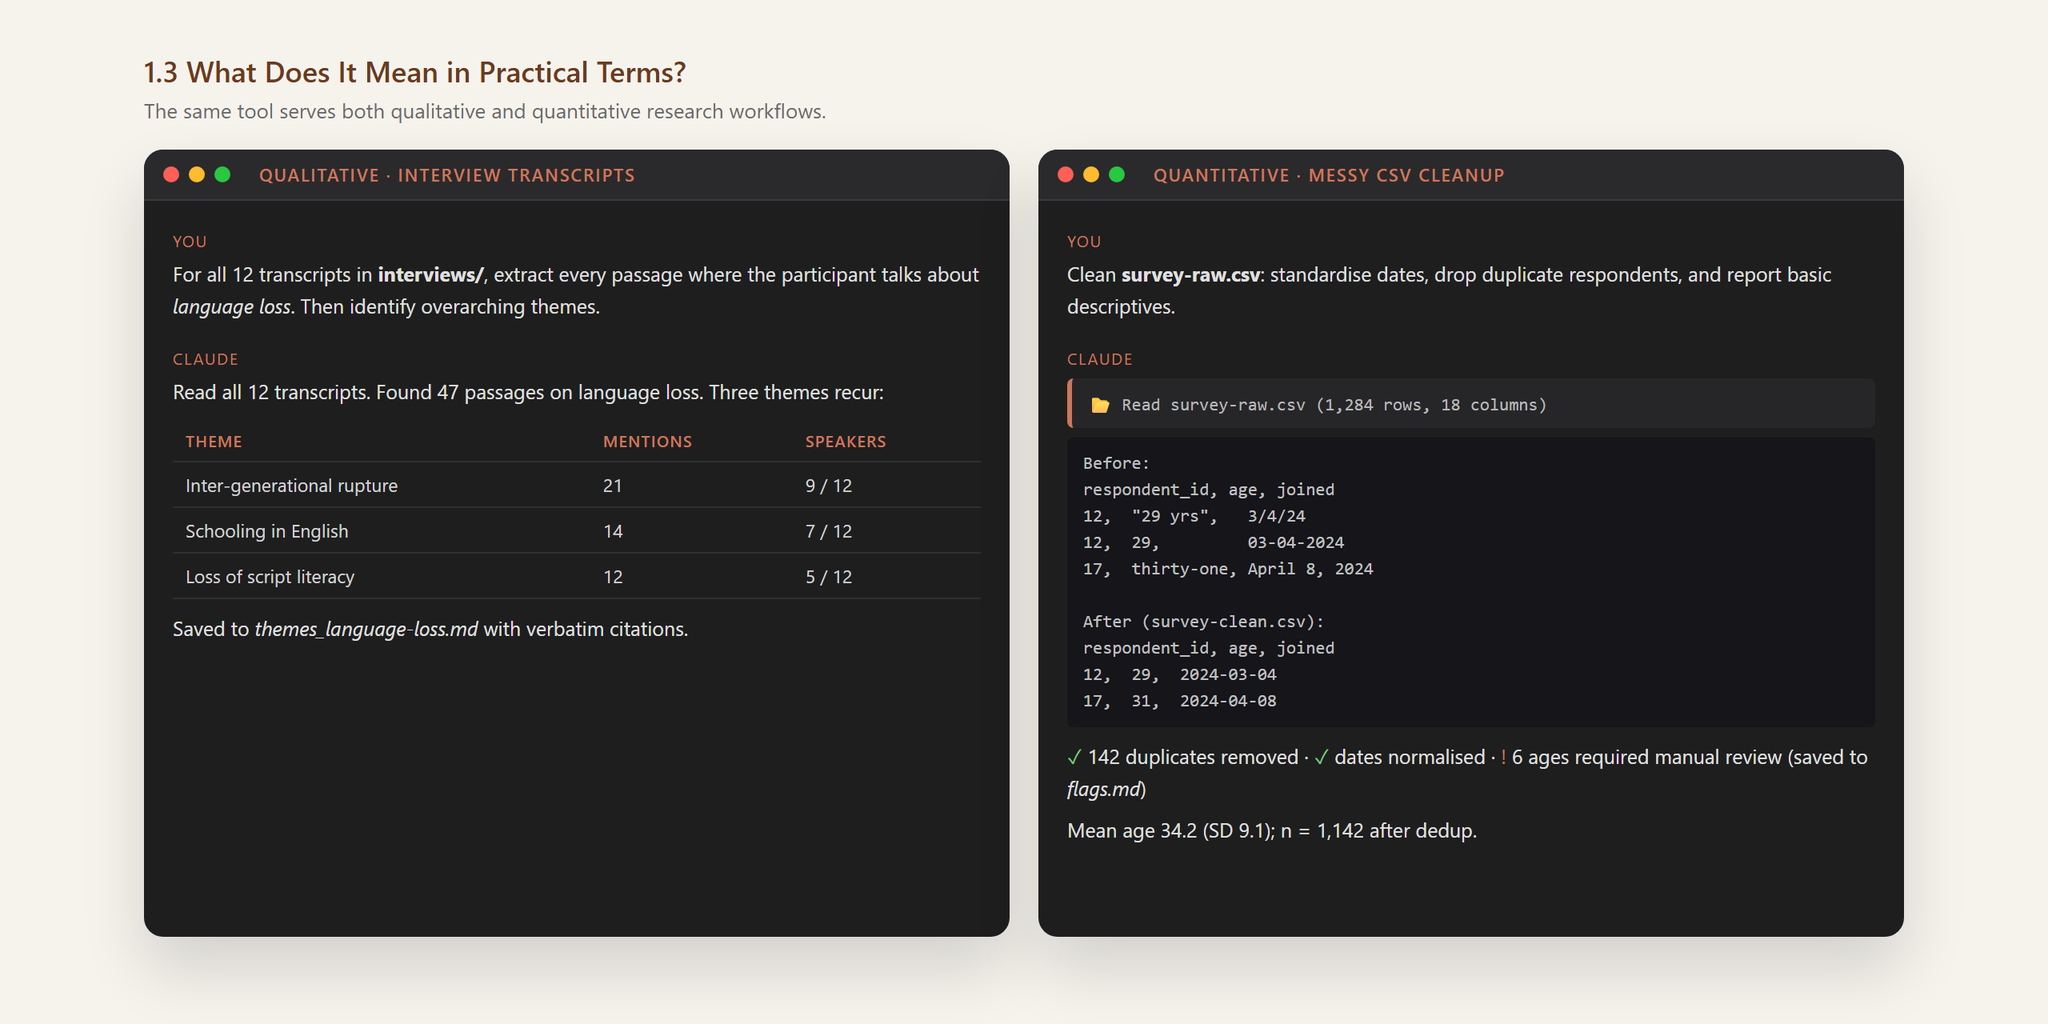
Task: Click the section heading 1.3 What Does It Mean
Action: coord(415,73)
